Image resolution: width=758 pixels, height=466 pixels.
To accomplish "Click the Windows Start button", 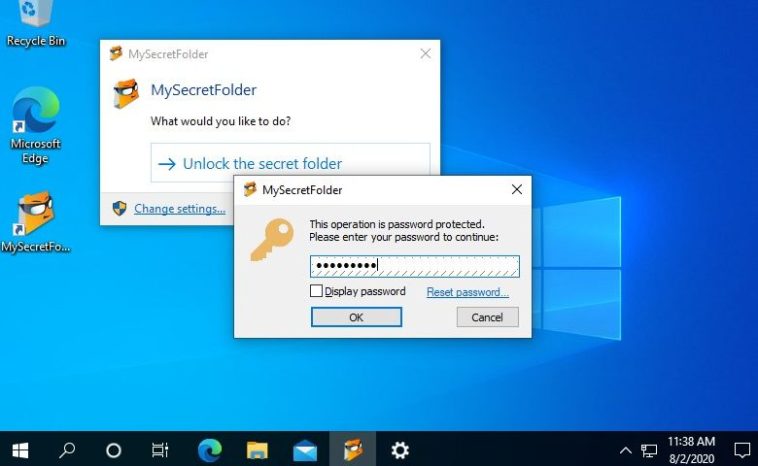I will tap(20, 450).
